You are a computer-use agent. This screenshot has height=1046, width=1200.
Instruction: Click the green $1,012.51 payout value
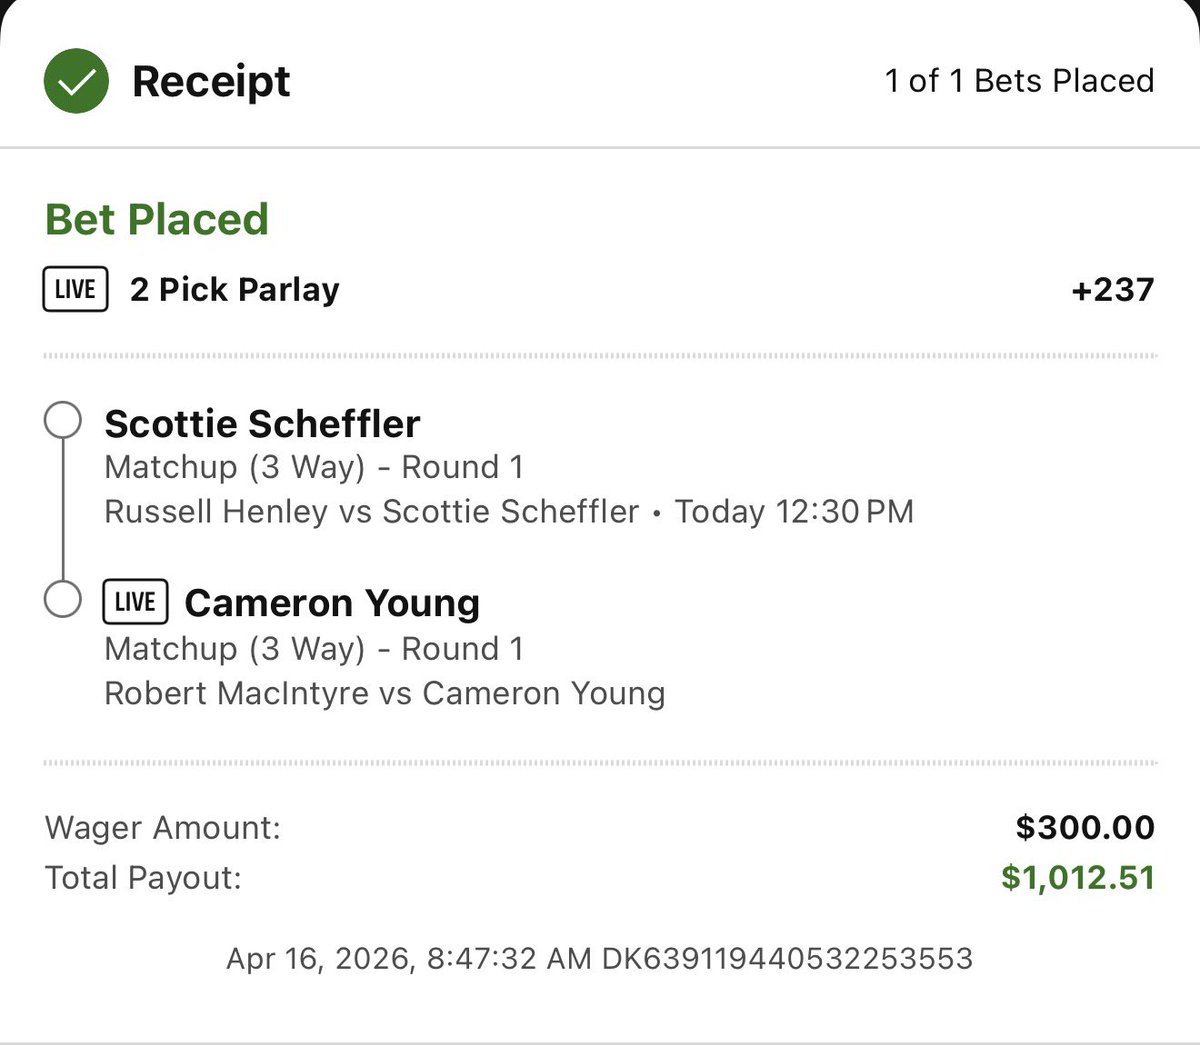tap(1077, 878)
